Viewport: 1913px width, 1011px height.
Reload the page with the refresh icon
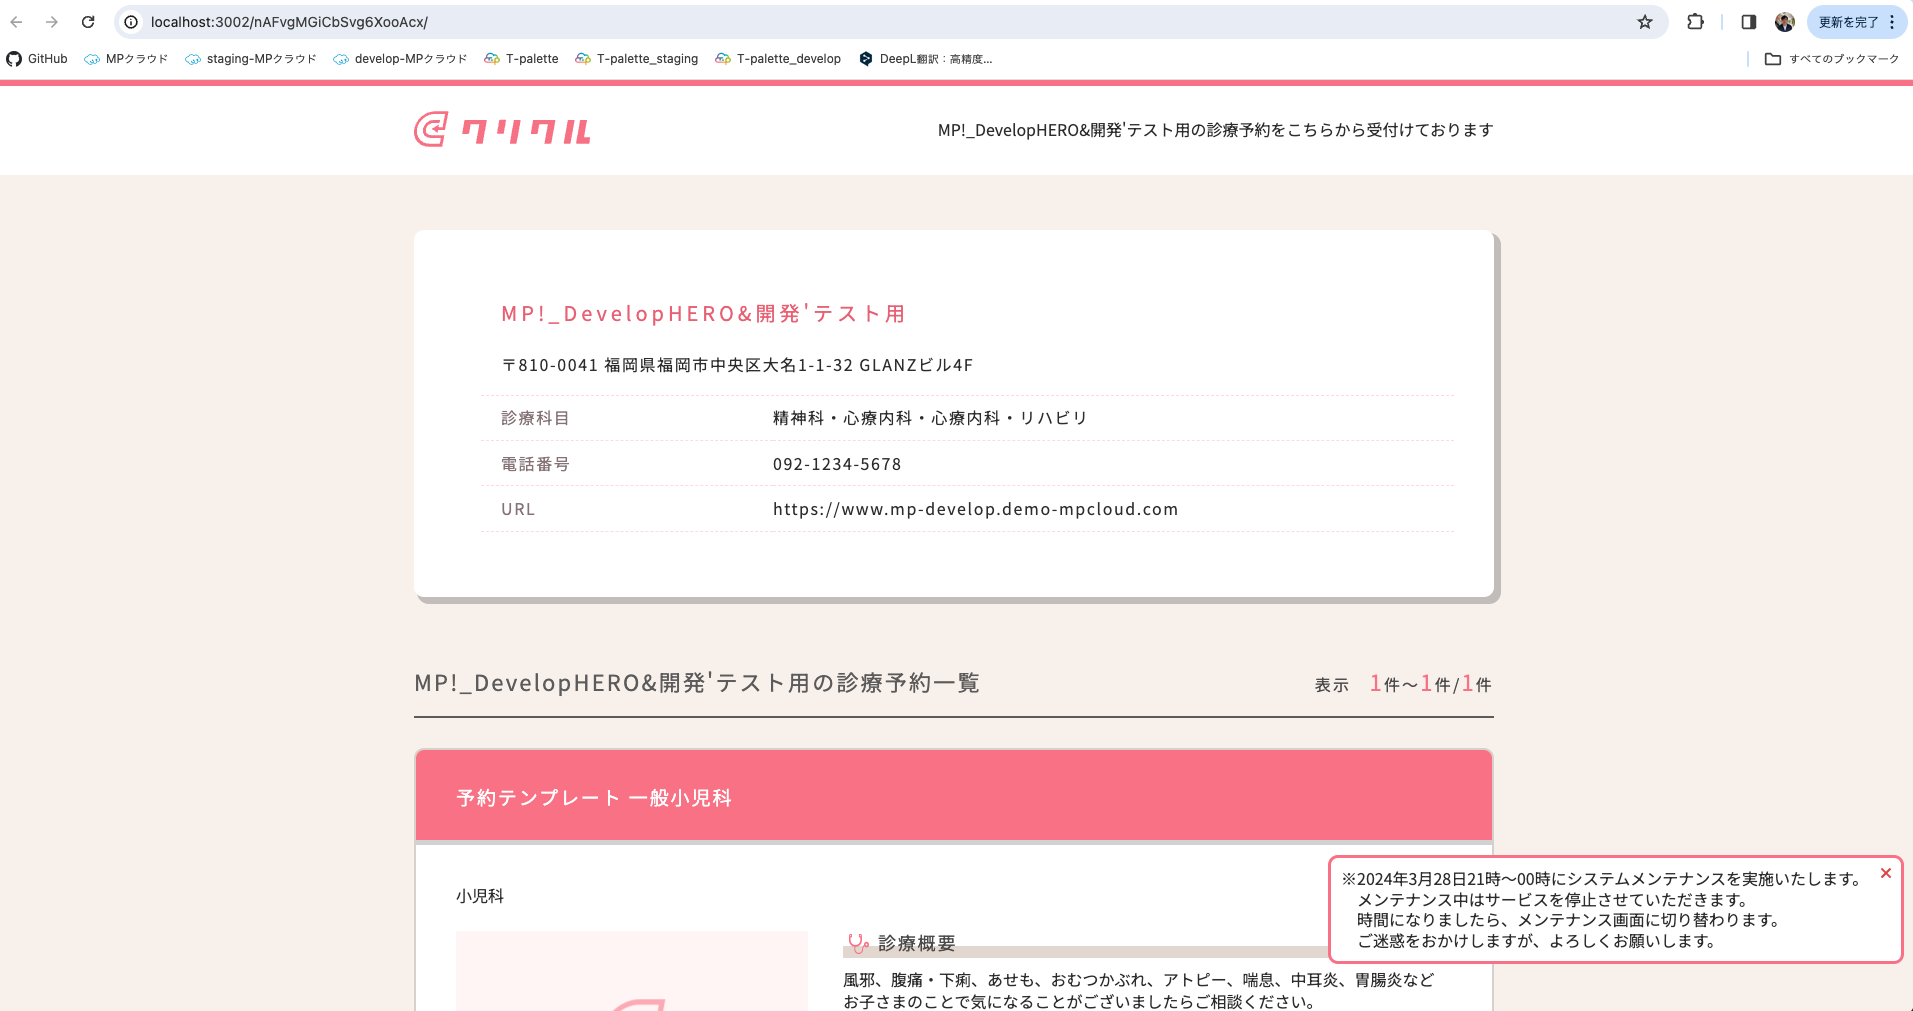88,22
